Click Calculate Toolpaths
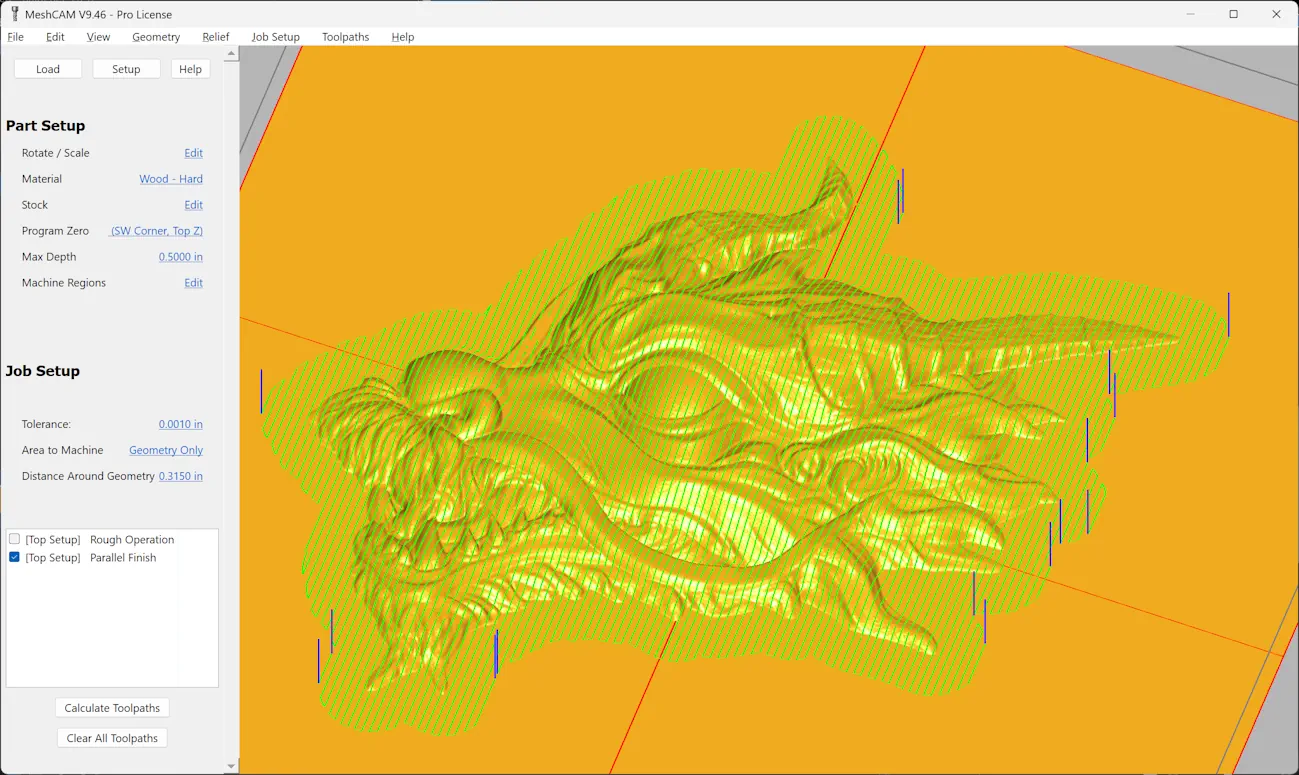1299x775 pixels. pos(112,707)
